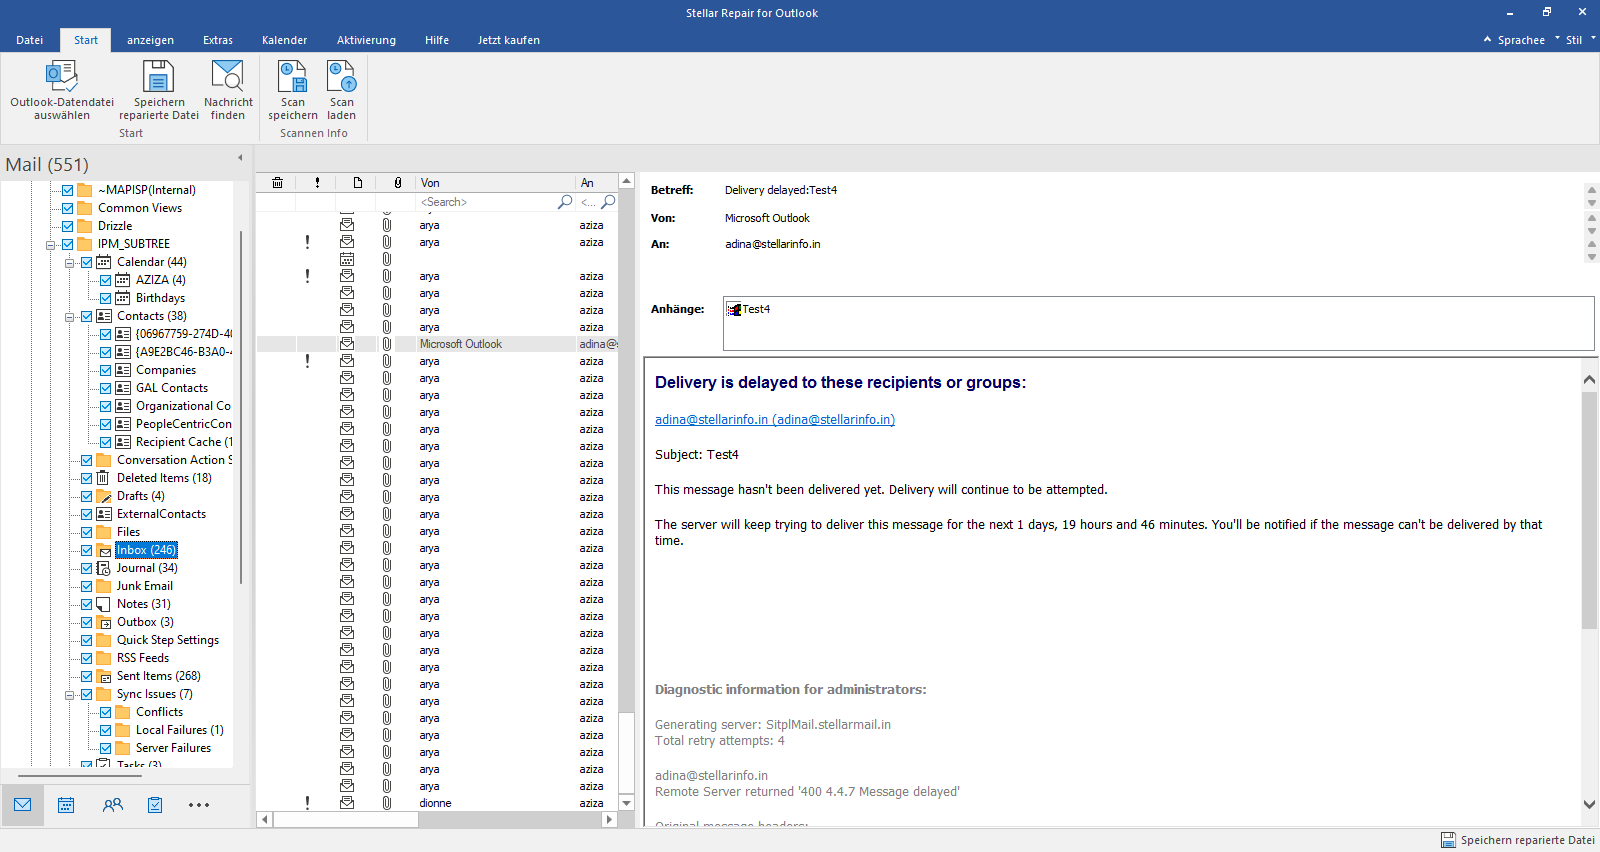Toggle checkbox for Calendar (44)

(x=87, y=262)
